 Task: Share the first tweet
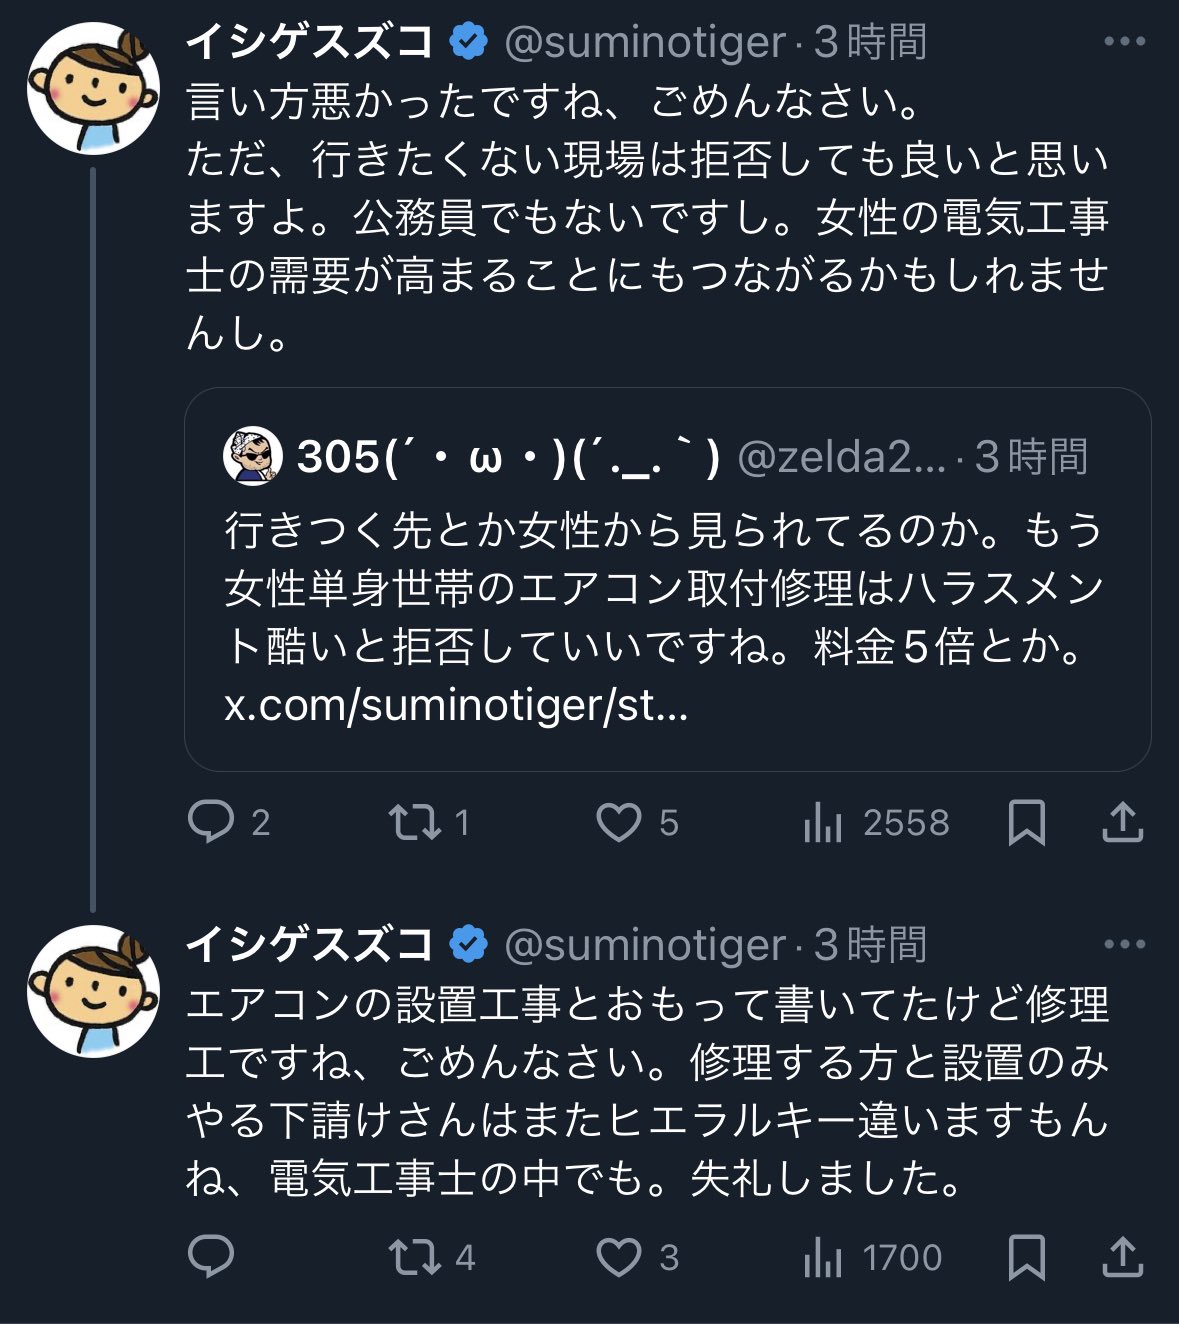coord(1122,822)
